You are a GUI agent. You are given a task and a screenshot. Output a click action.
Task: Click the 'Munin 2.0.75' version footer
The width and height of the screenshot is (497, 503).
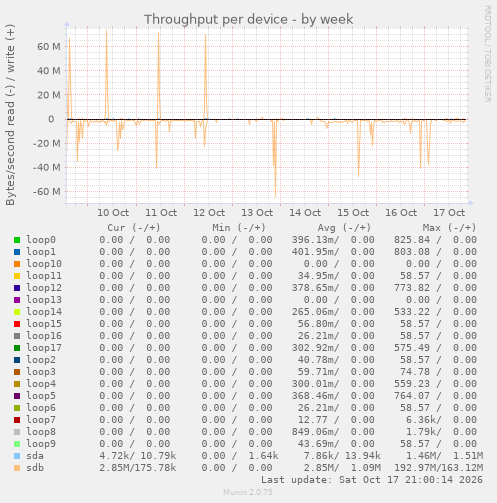click(x=248, y=492)
